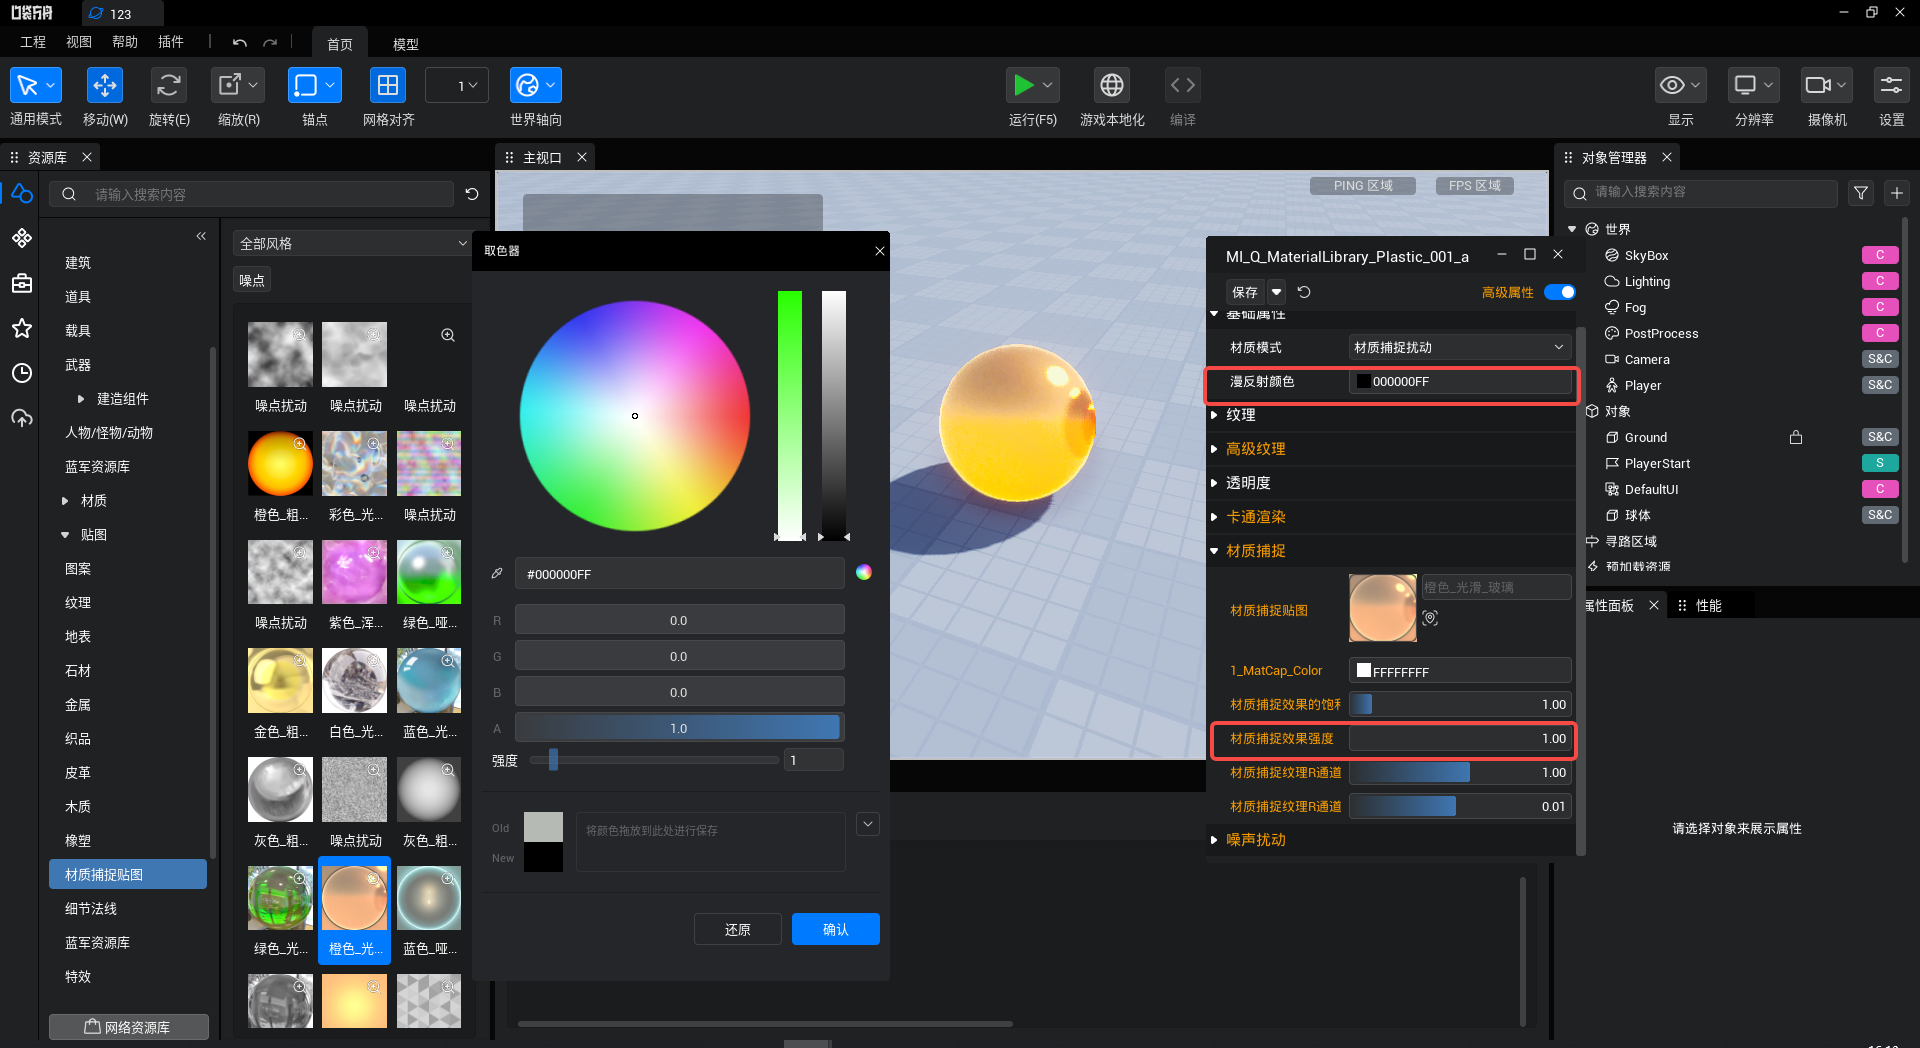
Task: Open the material mode dropdown
Action: pyautogui.click(x=1459, y=347)
